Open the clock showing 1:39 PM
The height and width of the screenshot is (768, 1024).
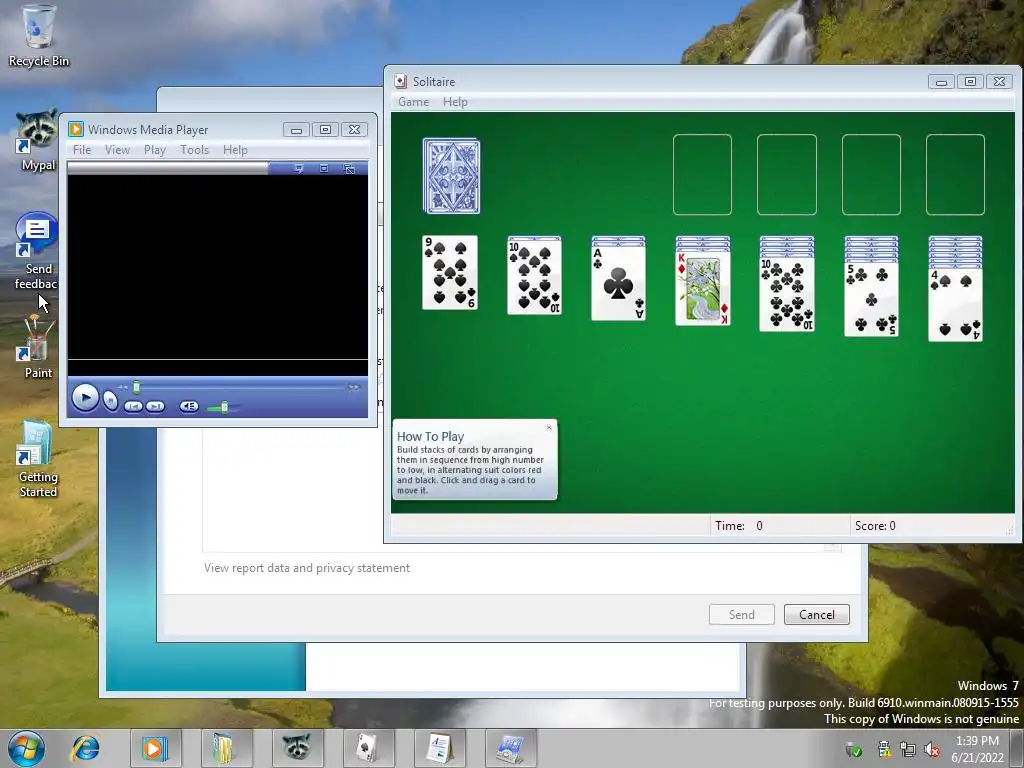coord(977,749)
